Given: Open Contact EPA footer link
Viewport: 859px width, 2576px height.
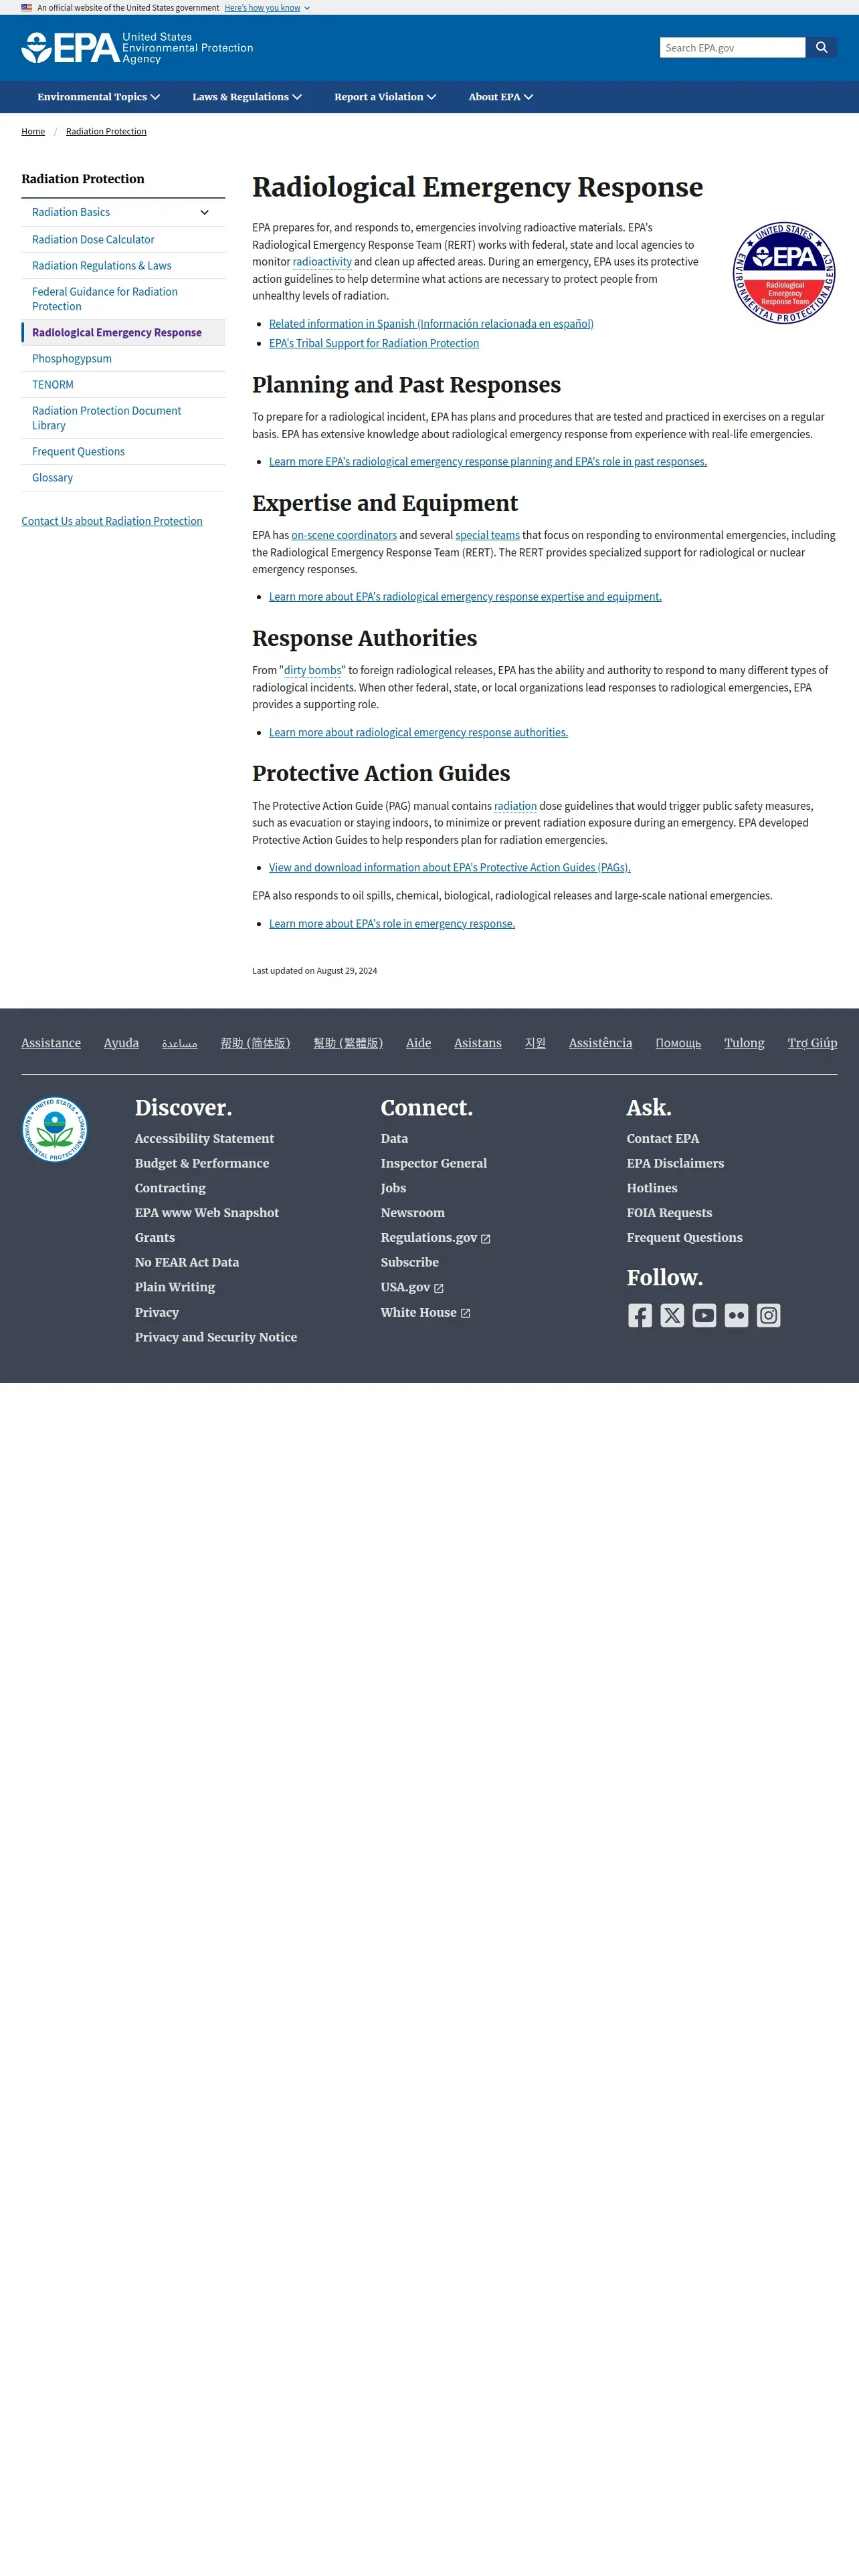Looking at the screenshot, I should coord(663,1138).
